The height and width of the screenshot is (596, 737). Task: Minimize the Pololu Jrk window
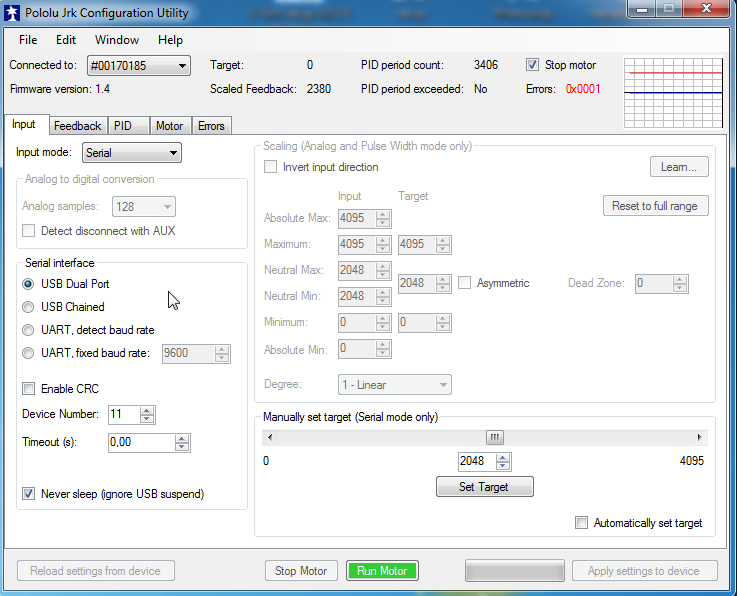point(643,8)
